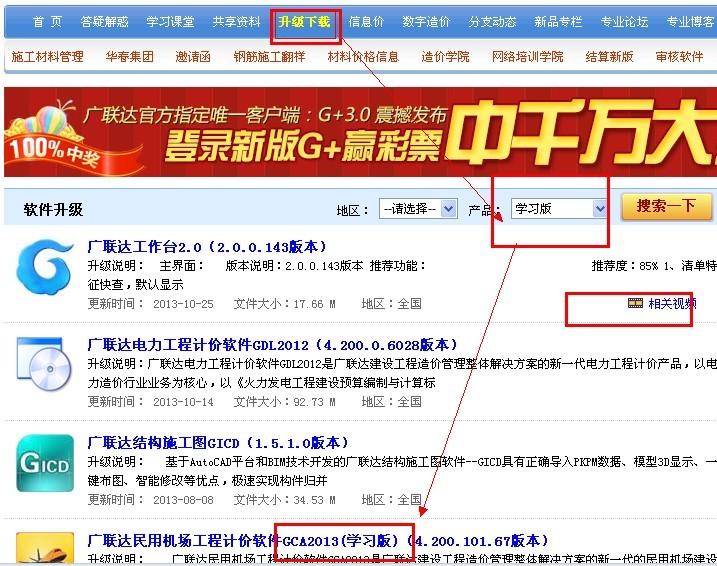This screenshot has width=717, height=566.
Task: Click the update date 2013-08-08
Action: (x=183, y=500)
